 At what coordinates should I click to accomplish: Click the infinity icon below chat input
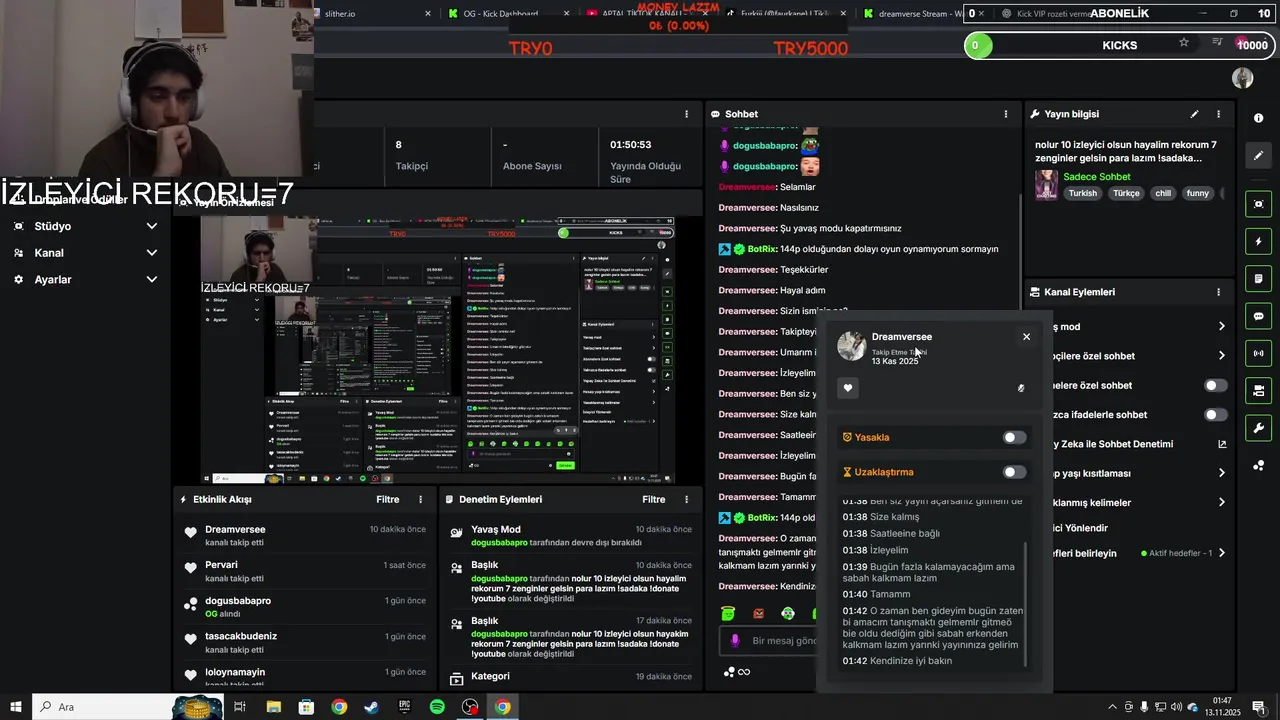pos(744,672)
